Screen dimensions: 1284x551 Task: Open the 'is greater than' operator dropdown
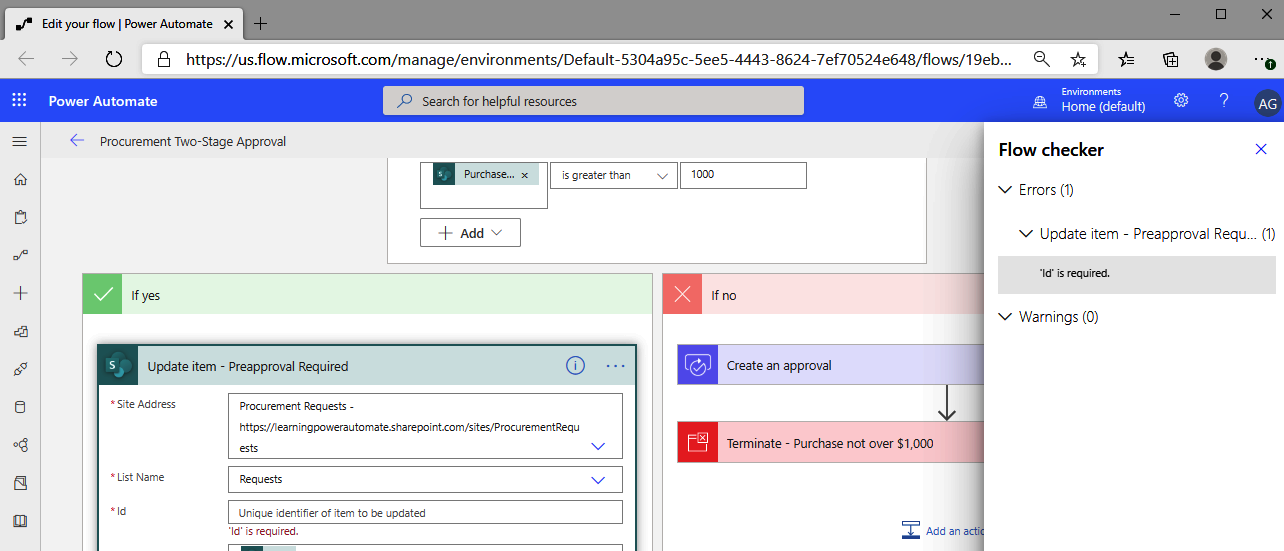point(614,175)
